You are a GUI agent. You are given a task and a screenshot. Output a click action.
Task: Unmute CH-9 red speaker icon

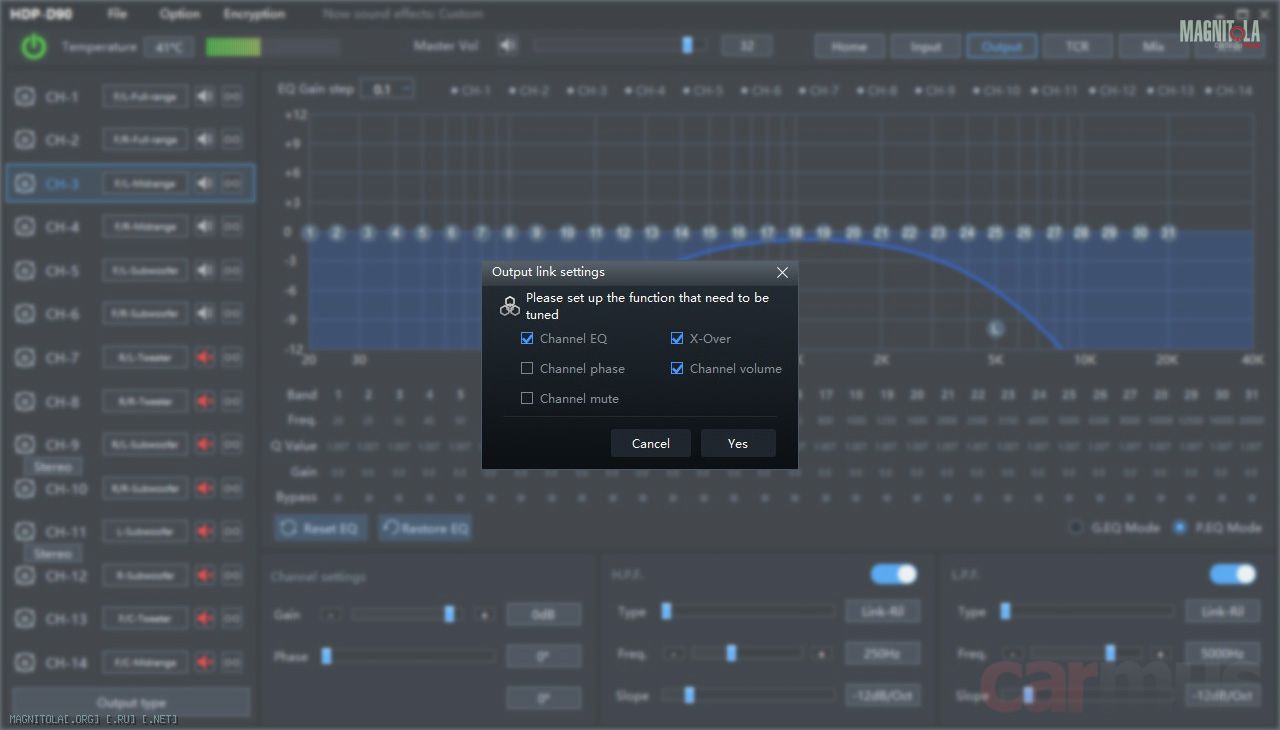coord(205,445)
